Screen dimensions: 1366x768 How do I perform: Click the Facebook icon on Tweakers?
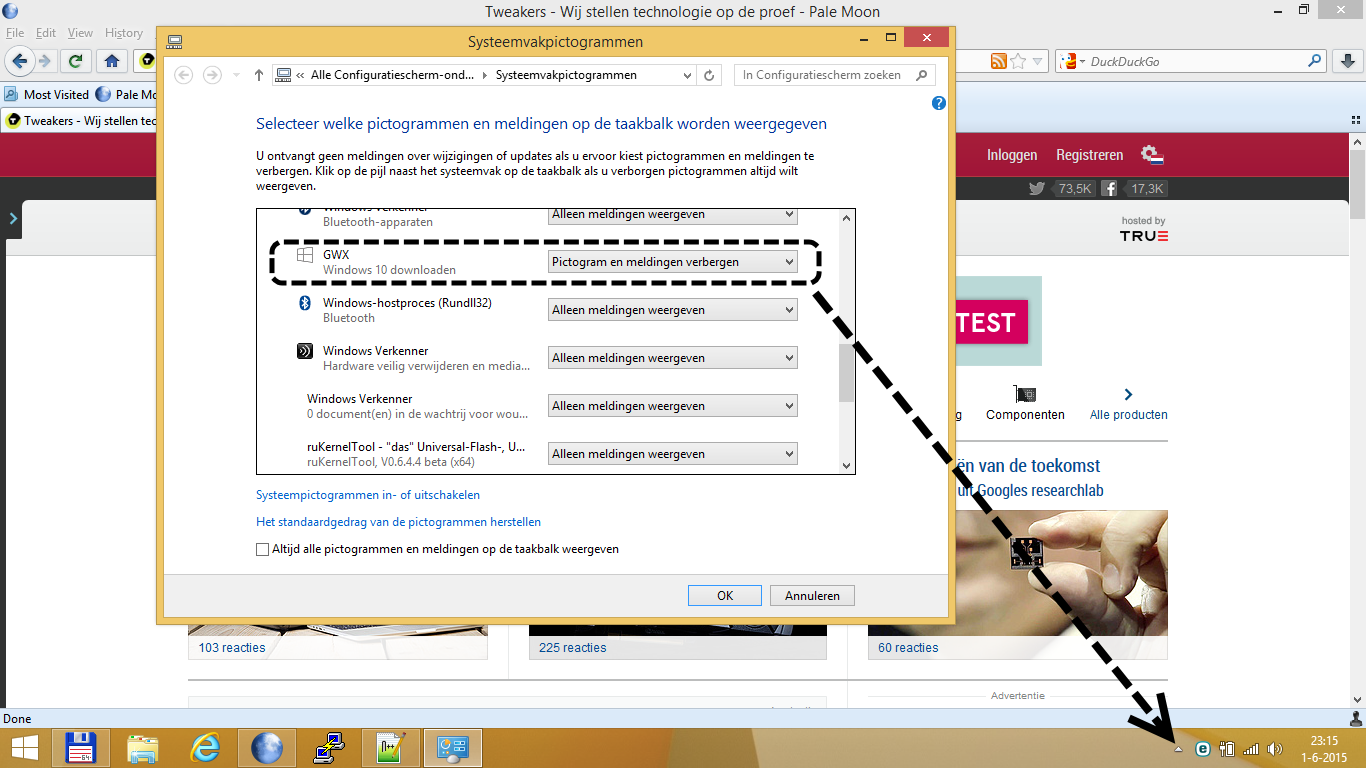point(1109,188)
